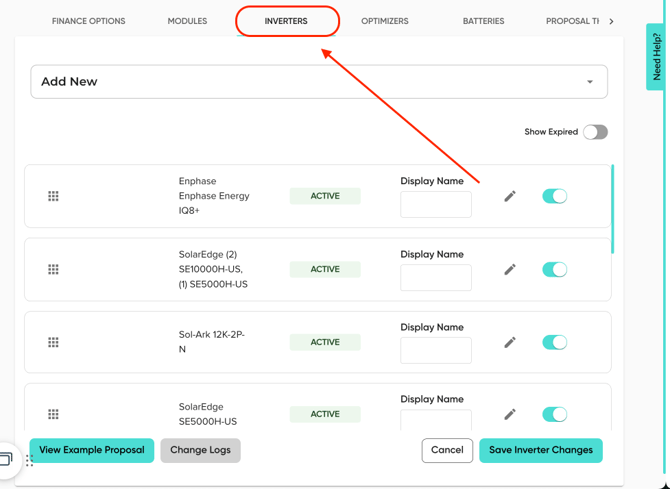Click the drag handle on Sol-Ark 12K-2P-N row
670x489 pixels.
[54, 342]
